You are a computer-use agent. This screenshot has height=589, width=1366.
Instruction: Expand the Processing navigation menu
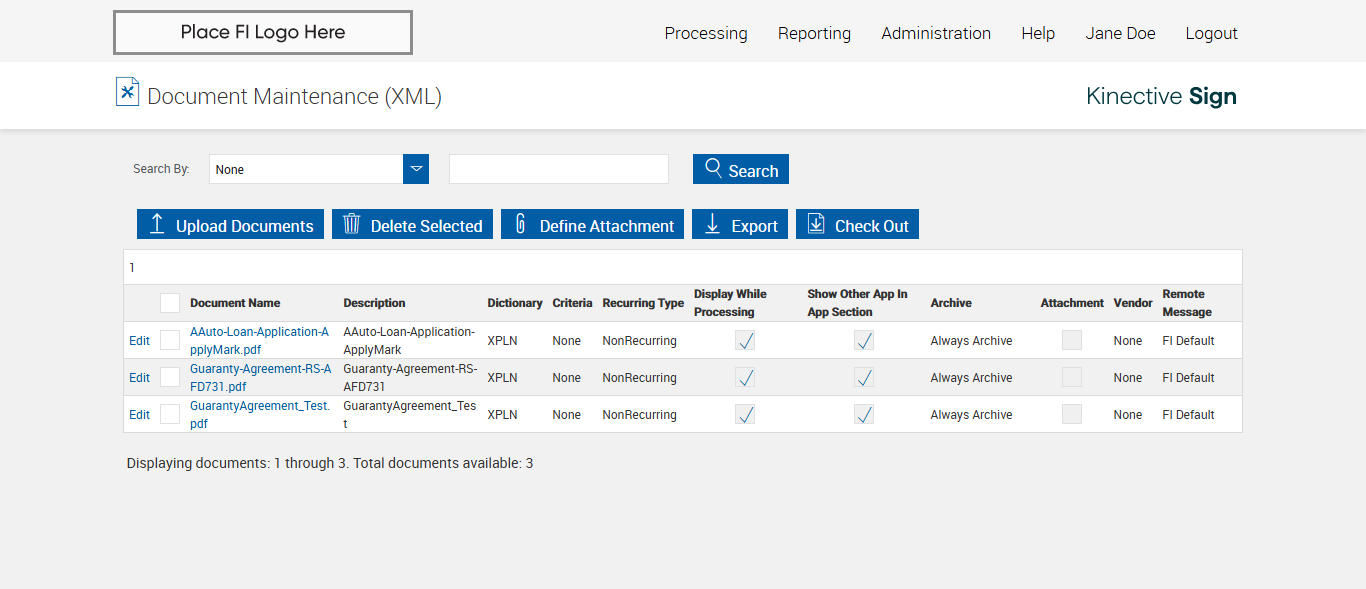[705, 33]
